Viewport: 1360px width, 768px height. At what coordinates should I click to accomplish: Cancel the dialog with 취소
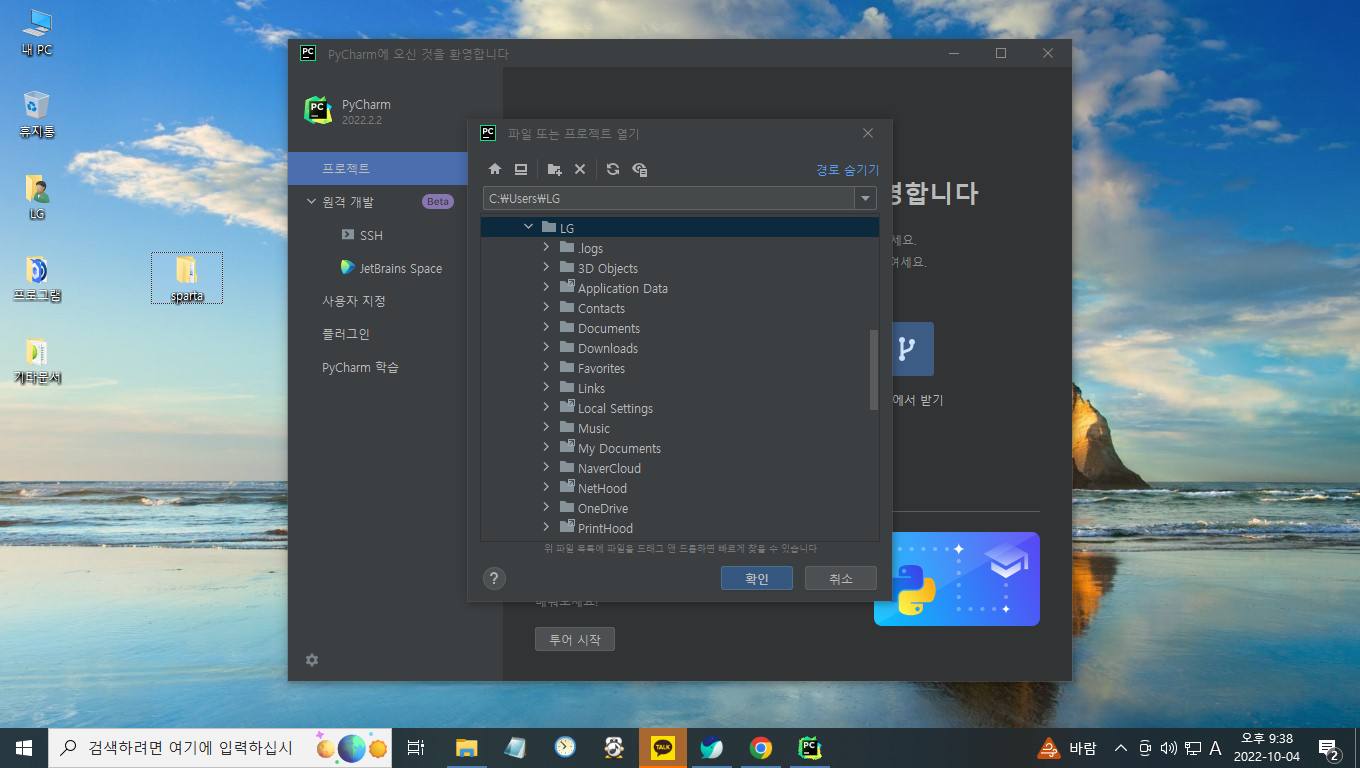(x=841, y=578)
